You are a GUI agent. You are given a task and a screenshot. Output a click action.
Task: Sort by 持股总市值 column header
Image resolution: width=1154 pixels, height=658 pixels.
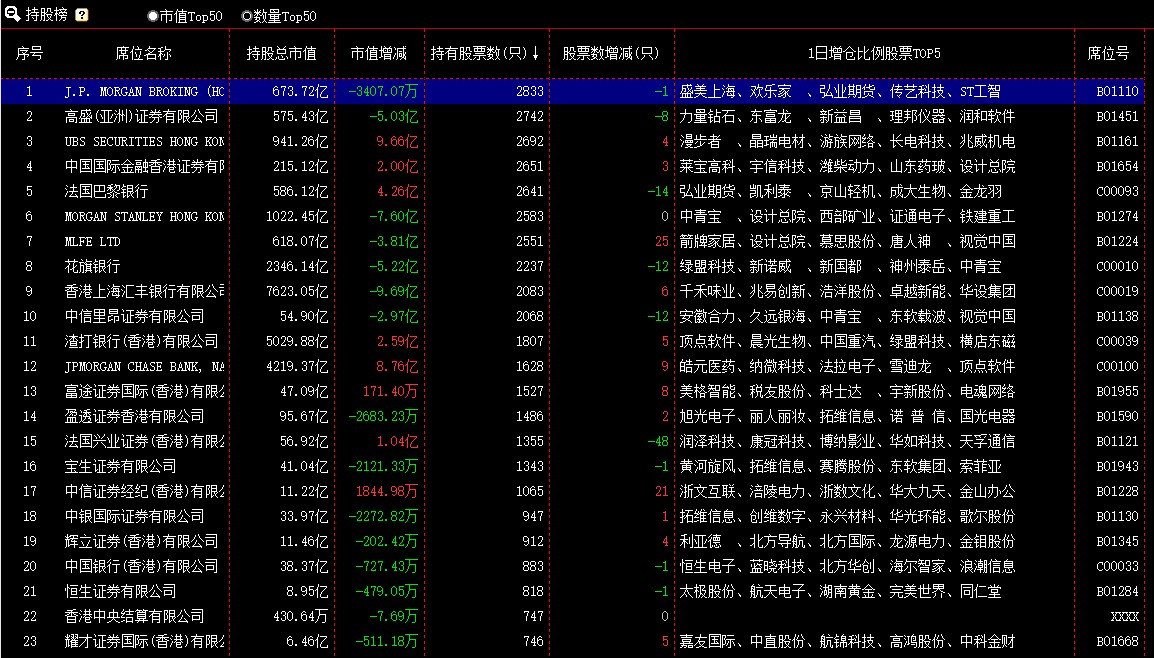(x=282, y=53)
